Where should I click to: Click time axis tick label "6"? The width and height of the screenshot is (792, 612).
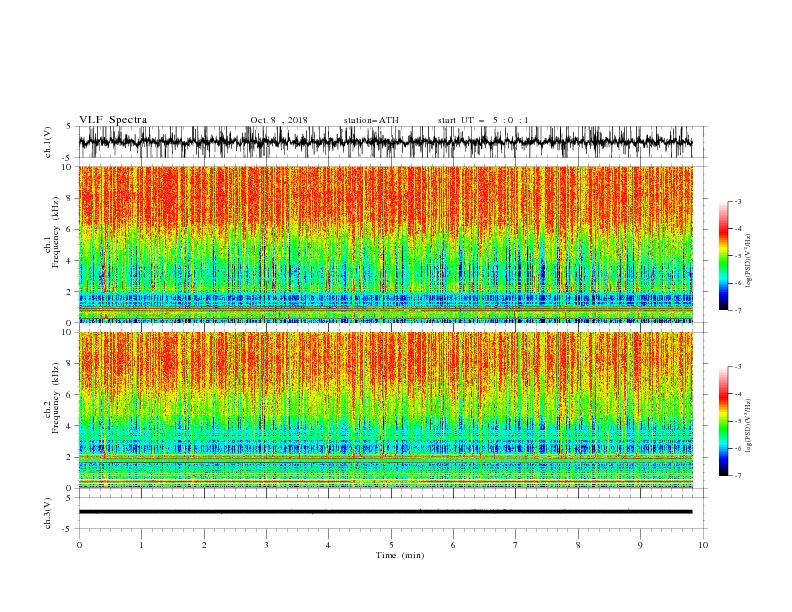(x=453, y=545)
